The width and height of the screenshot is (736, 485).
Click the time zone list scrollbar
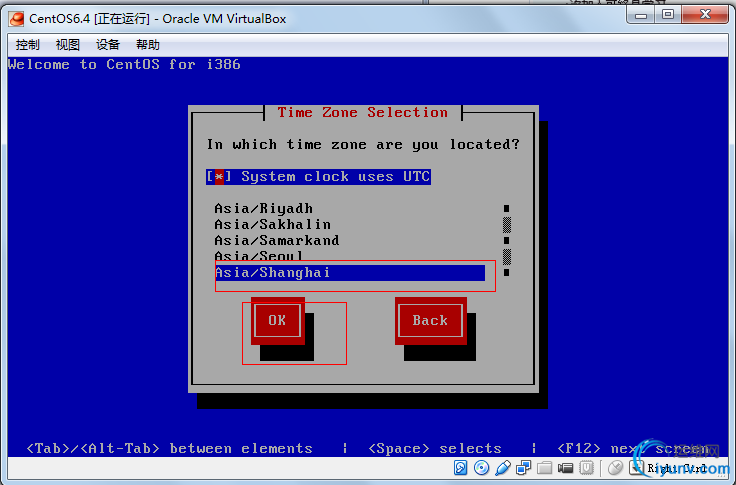(x=506, y=240)
